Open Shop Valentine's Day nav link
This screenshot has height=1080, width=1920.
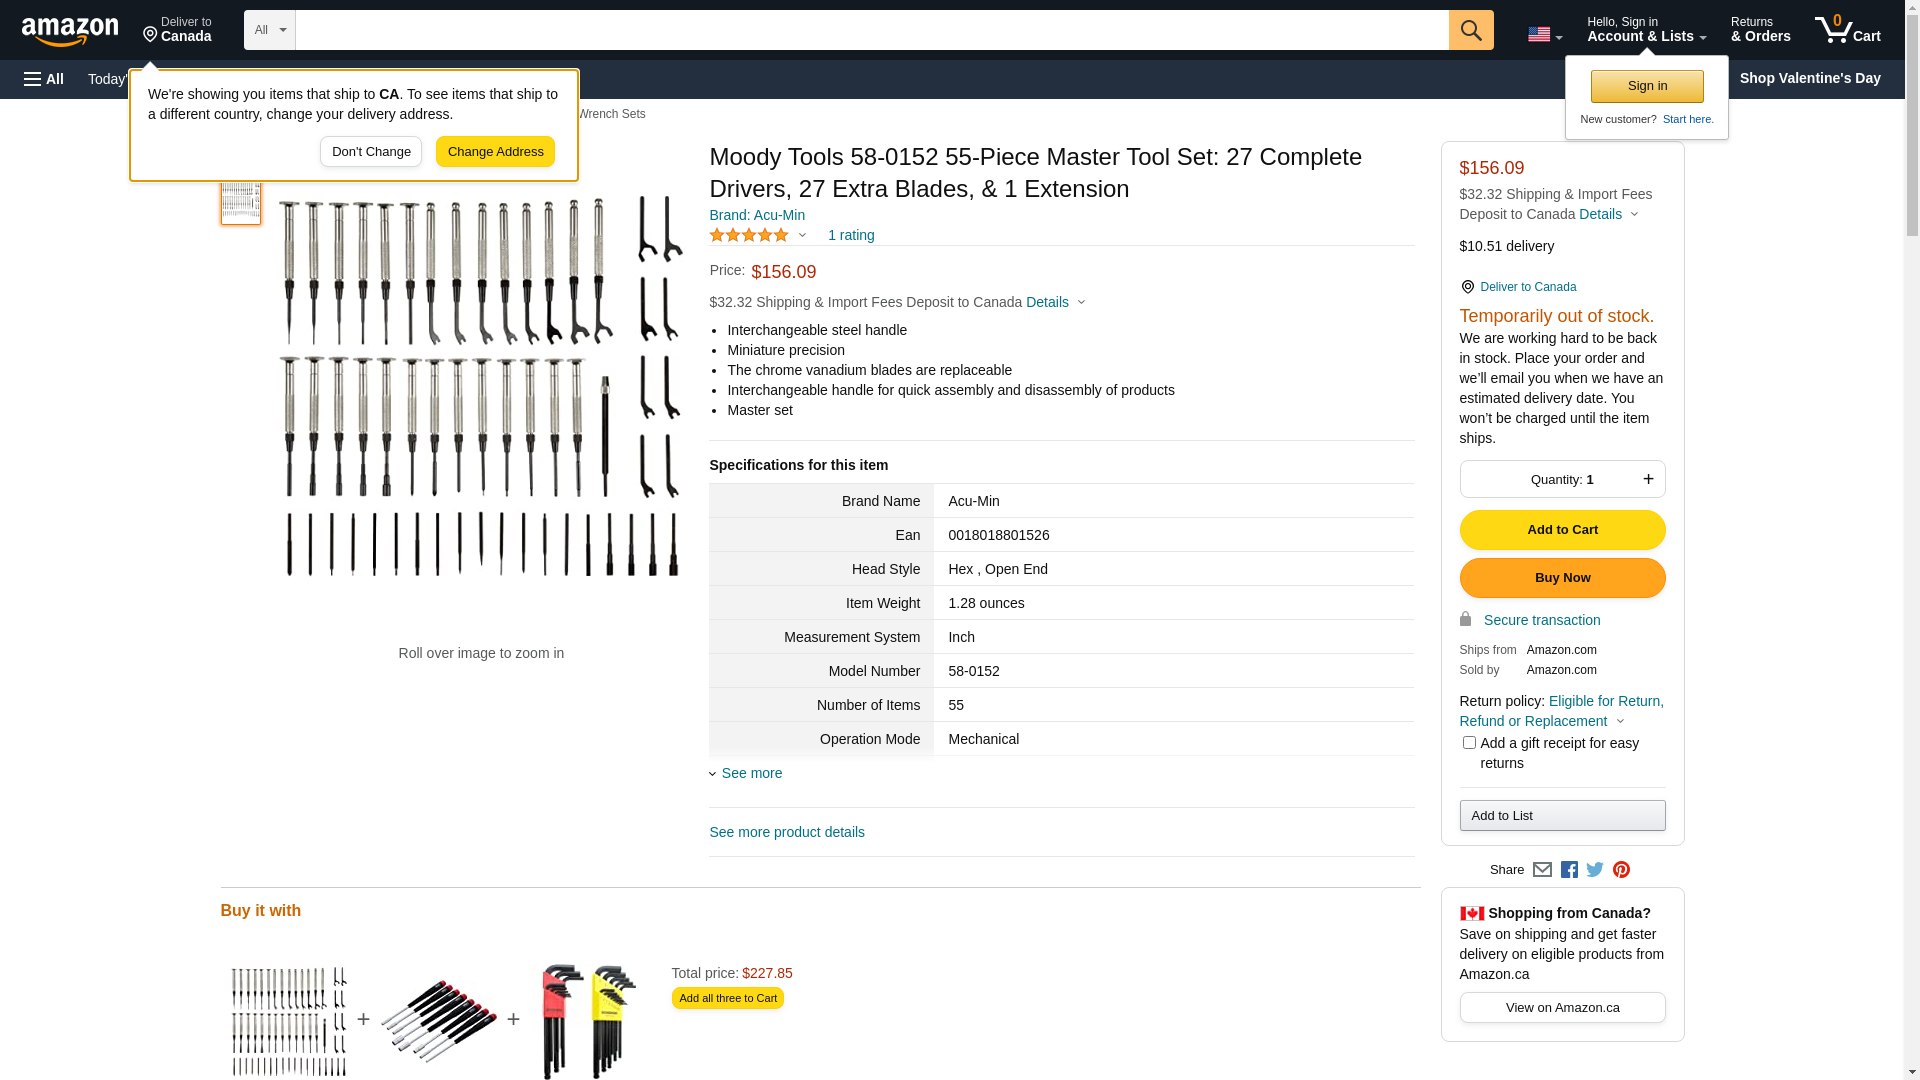coord(1809,78)
